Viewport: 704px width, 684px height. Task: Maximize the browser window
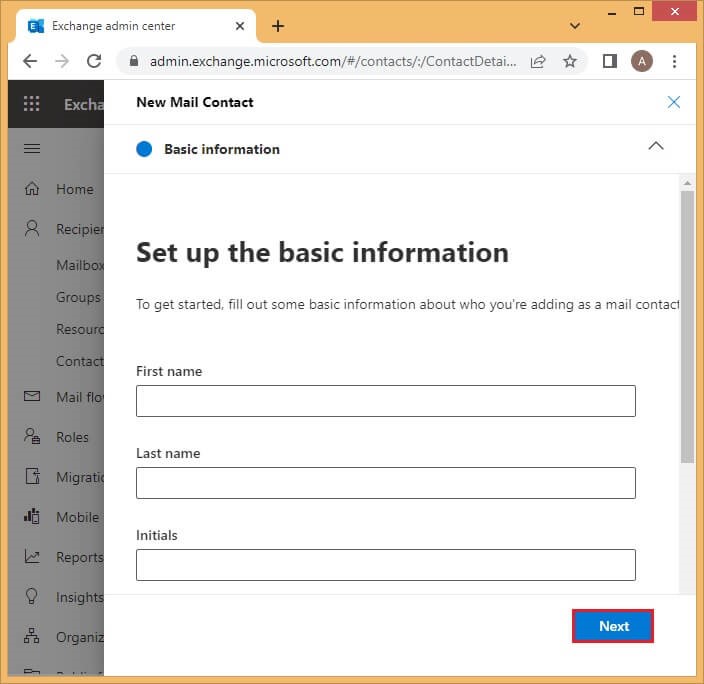pos(639,11)
